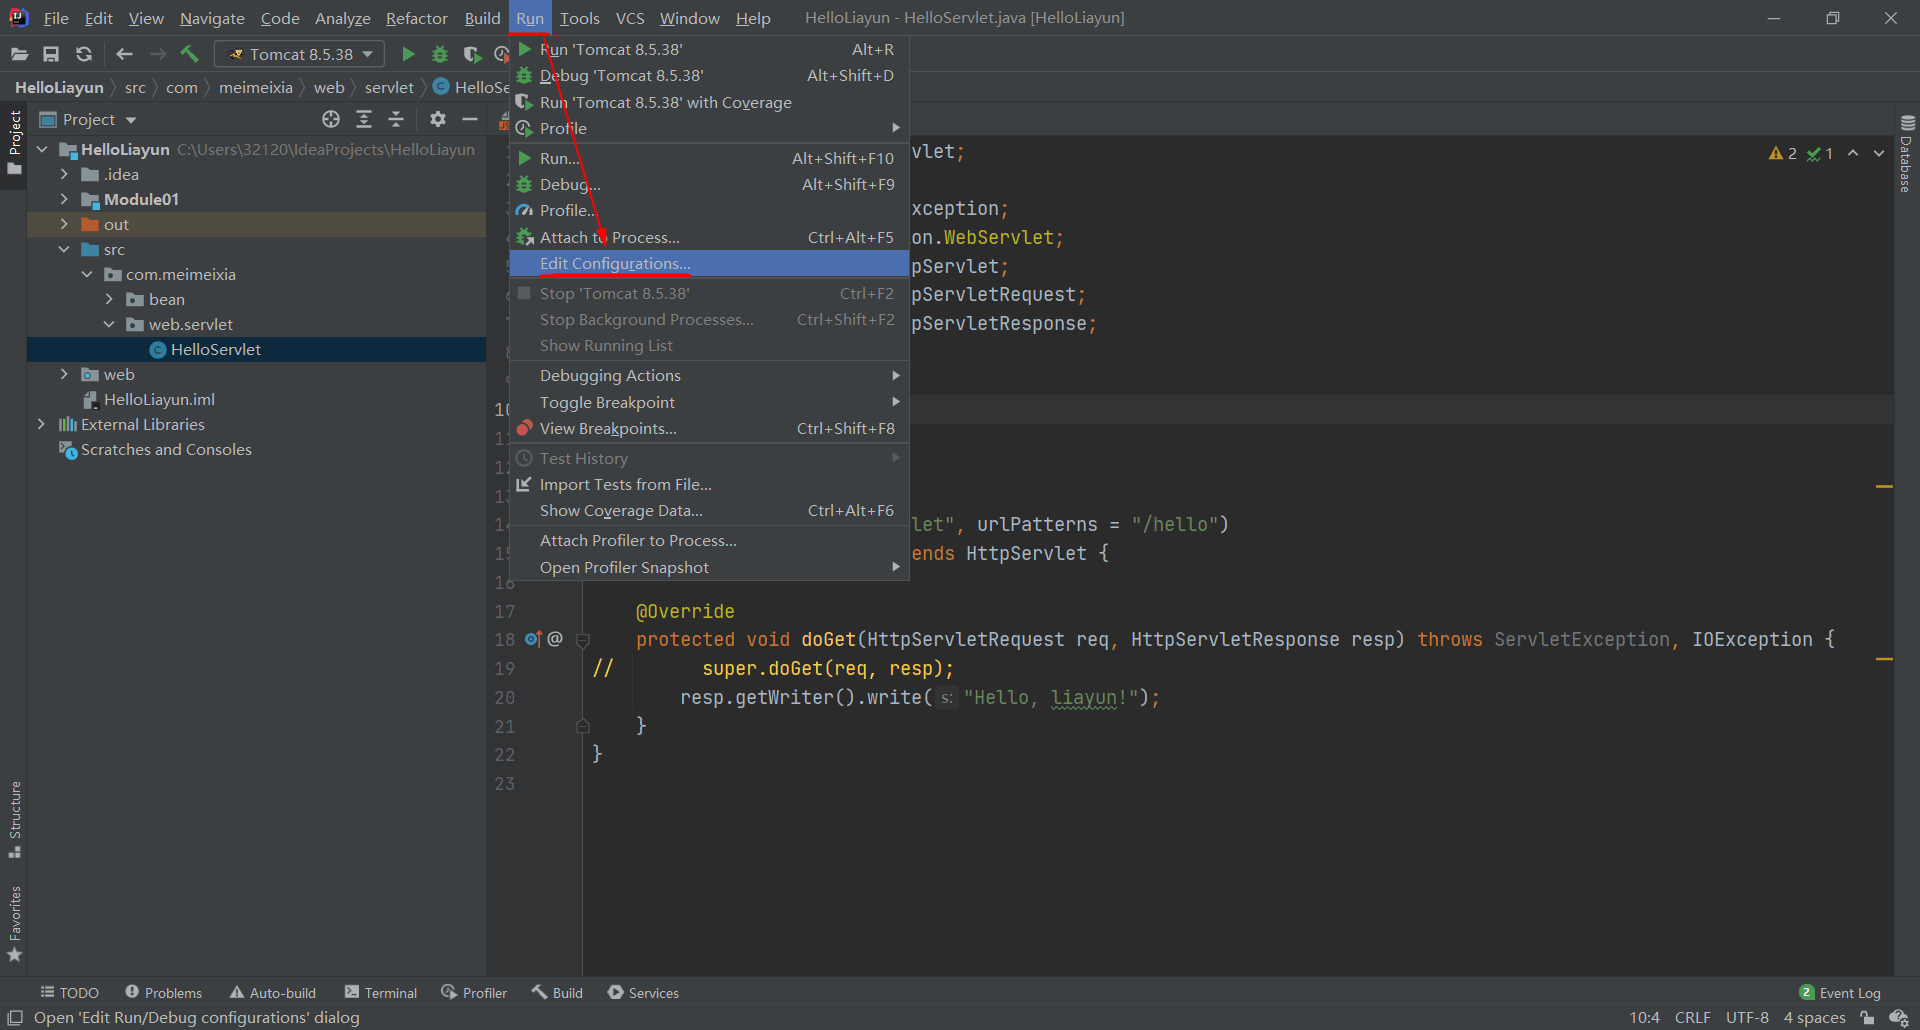Viewport: 1920px width, 1030px height.
Task: Collapse the HelloLiayun project root node
Action: (x=42, y=149)
